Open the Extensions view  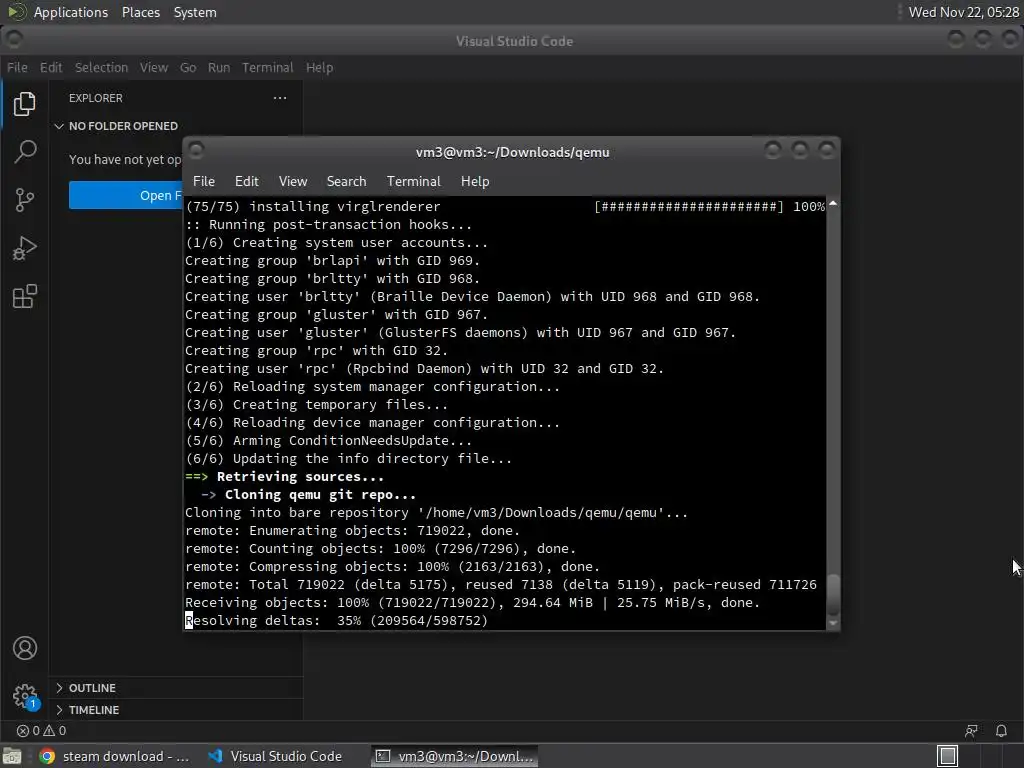[x=25, y=296]
